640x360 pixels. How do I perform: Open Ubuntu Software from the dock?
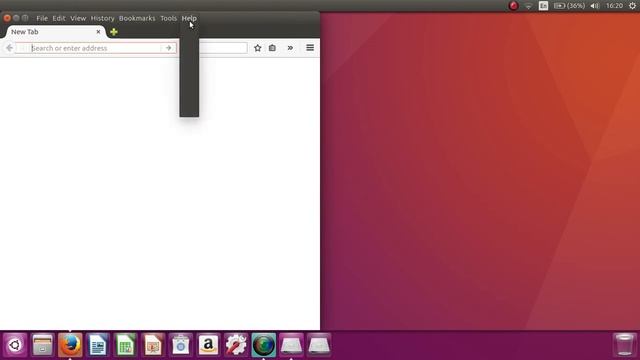181,345
